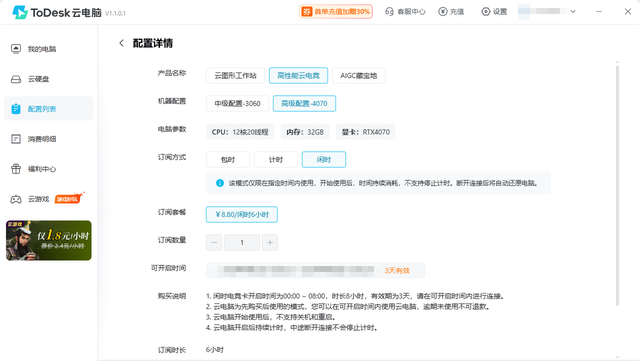The height and width of the screenshot is (361, 640).
Task: Open 设置 from the top bar
Action: tap(494, 11)
